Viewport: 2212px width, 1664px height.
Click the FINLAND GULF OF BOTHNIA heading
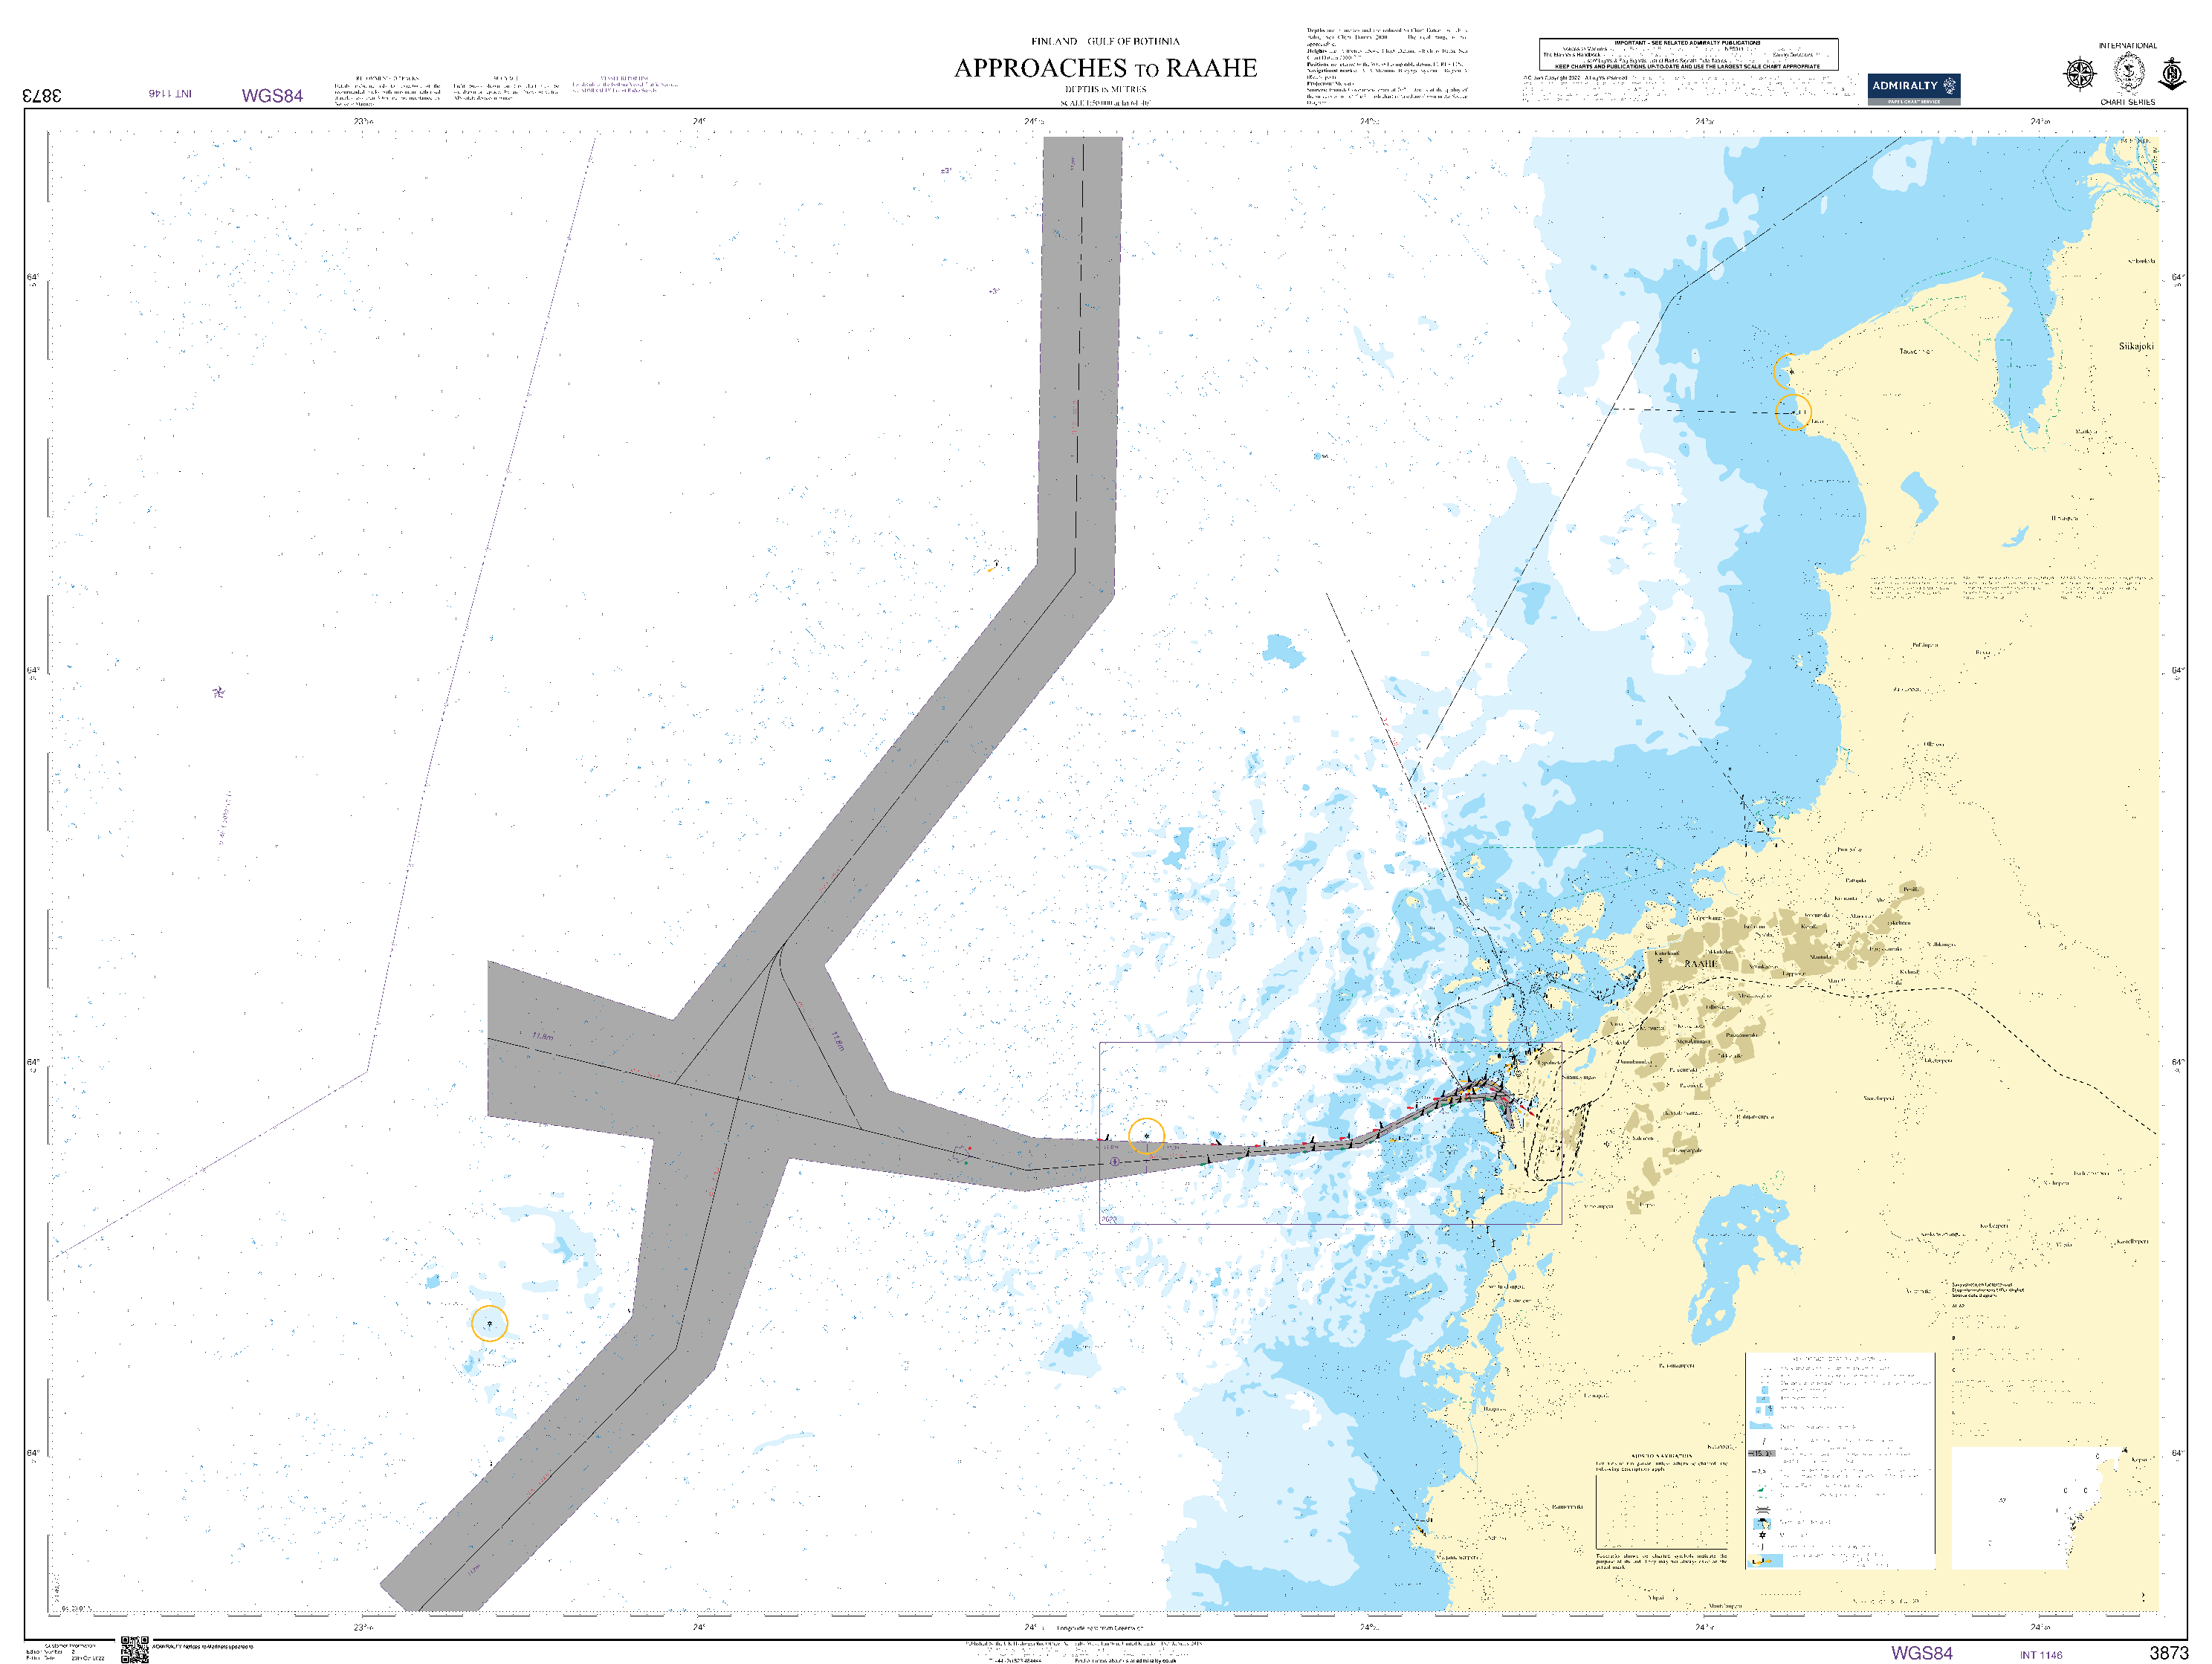click(x=1105, y=41)
